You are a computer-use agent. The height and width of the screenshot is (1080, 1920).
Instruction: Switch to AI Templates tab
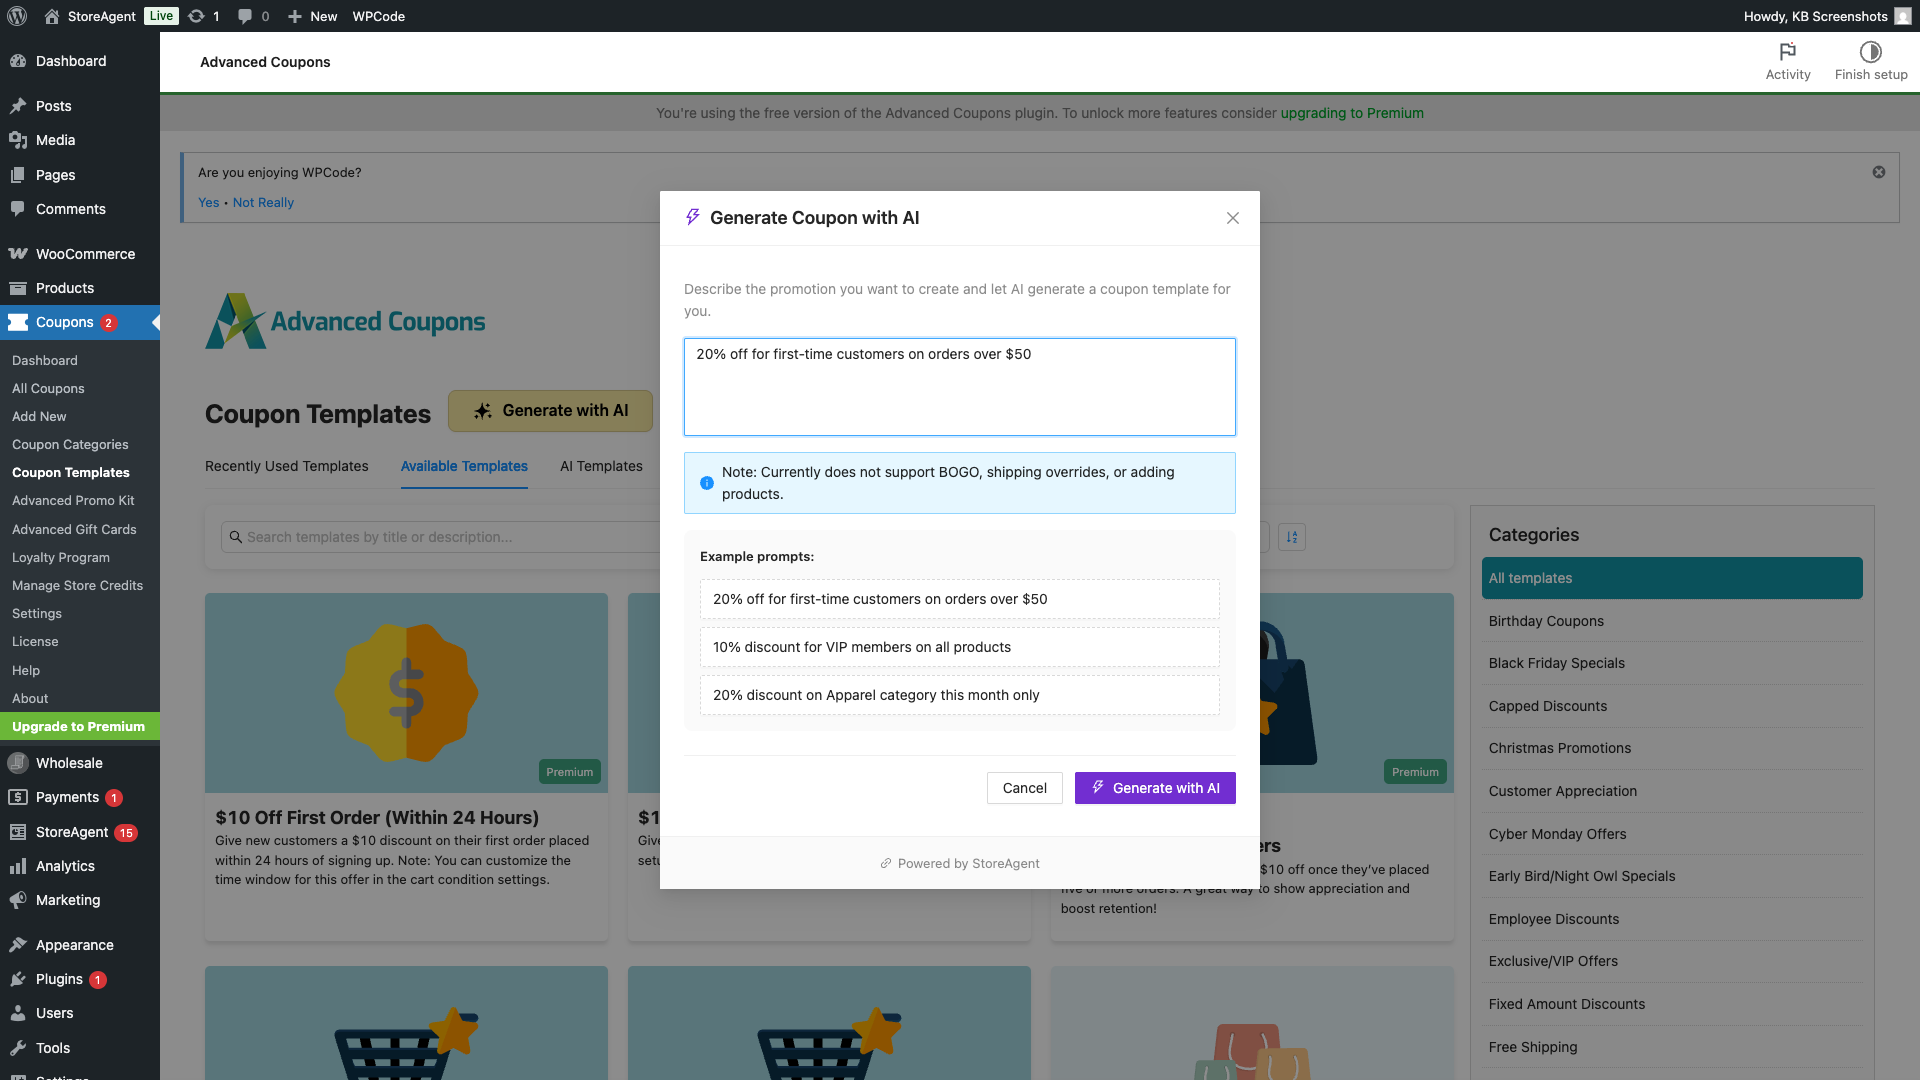pyautogui.click(x=601, y=466)
